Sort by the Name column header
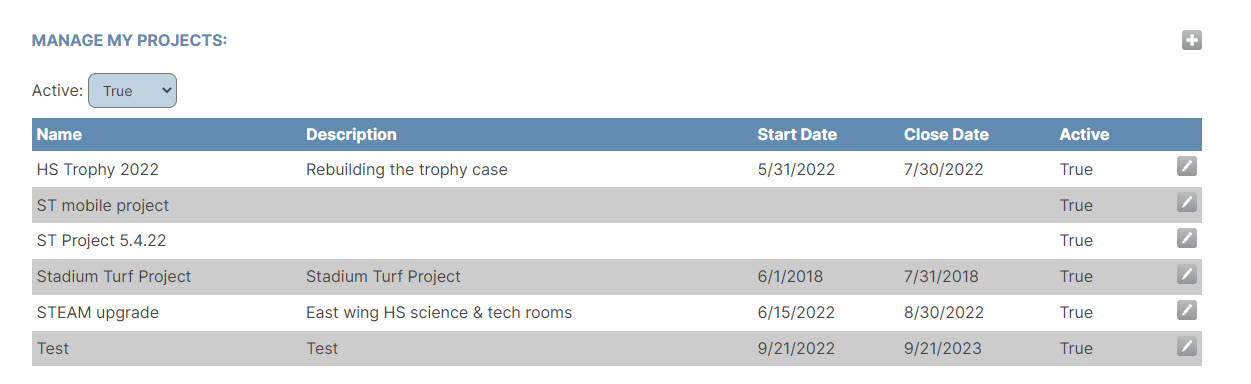Screen dimensions: 1251x384 pyautogui.click(x=59, y=134)
